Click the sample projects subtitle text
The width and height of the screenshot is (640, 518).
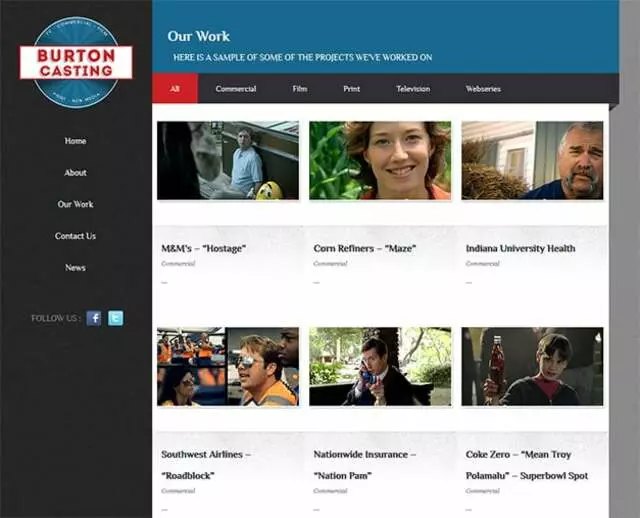click(x=302, y=57)
